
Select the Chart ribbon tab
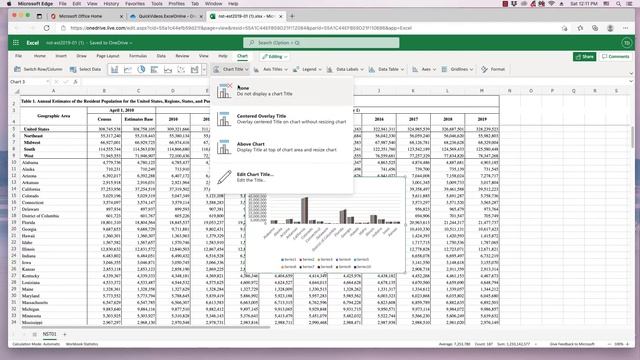pyautogui.click(x=242, y=56)
